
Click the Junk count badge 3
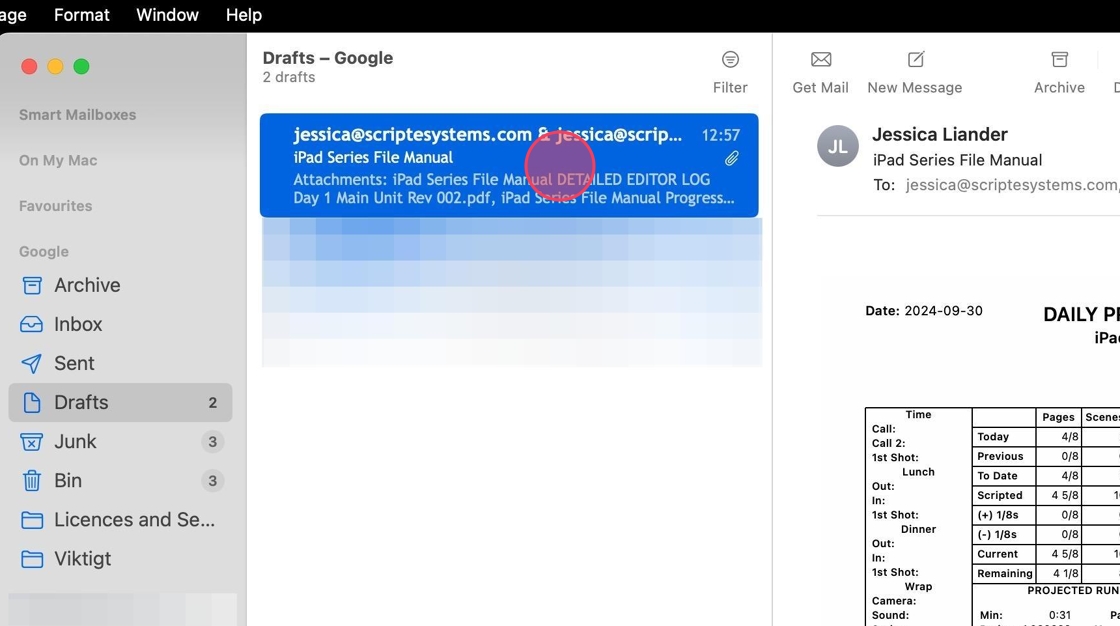tap(212, 442)
